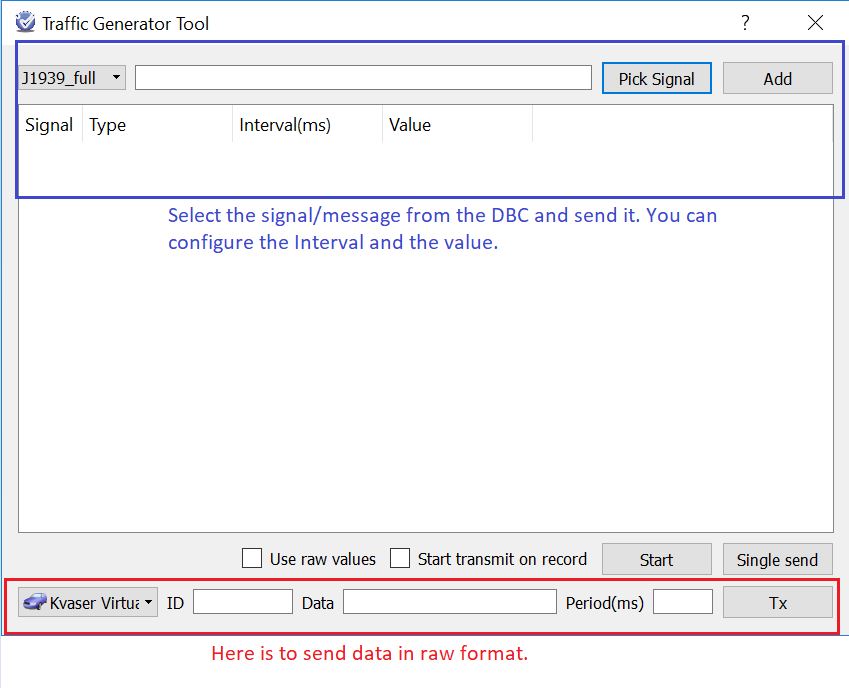This screenshot has height=688, width=849.
Task: Click the signal name input field
Action: click(363, 78)
